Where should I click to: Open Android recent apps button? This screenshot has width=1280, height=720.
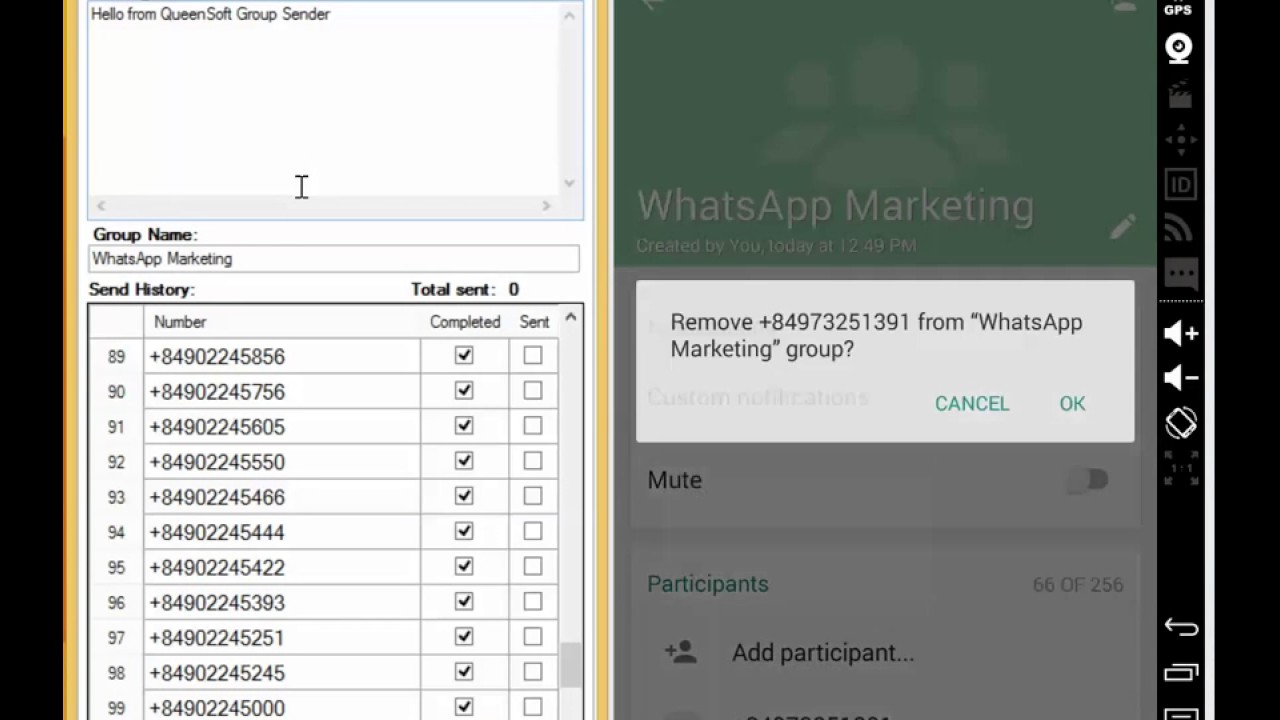[x=1181, y=671]
